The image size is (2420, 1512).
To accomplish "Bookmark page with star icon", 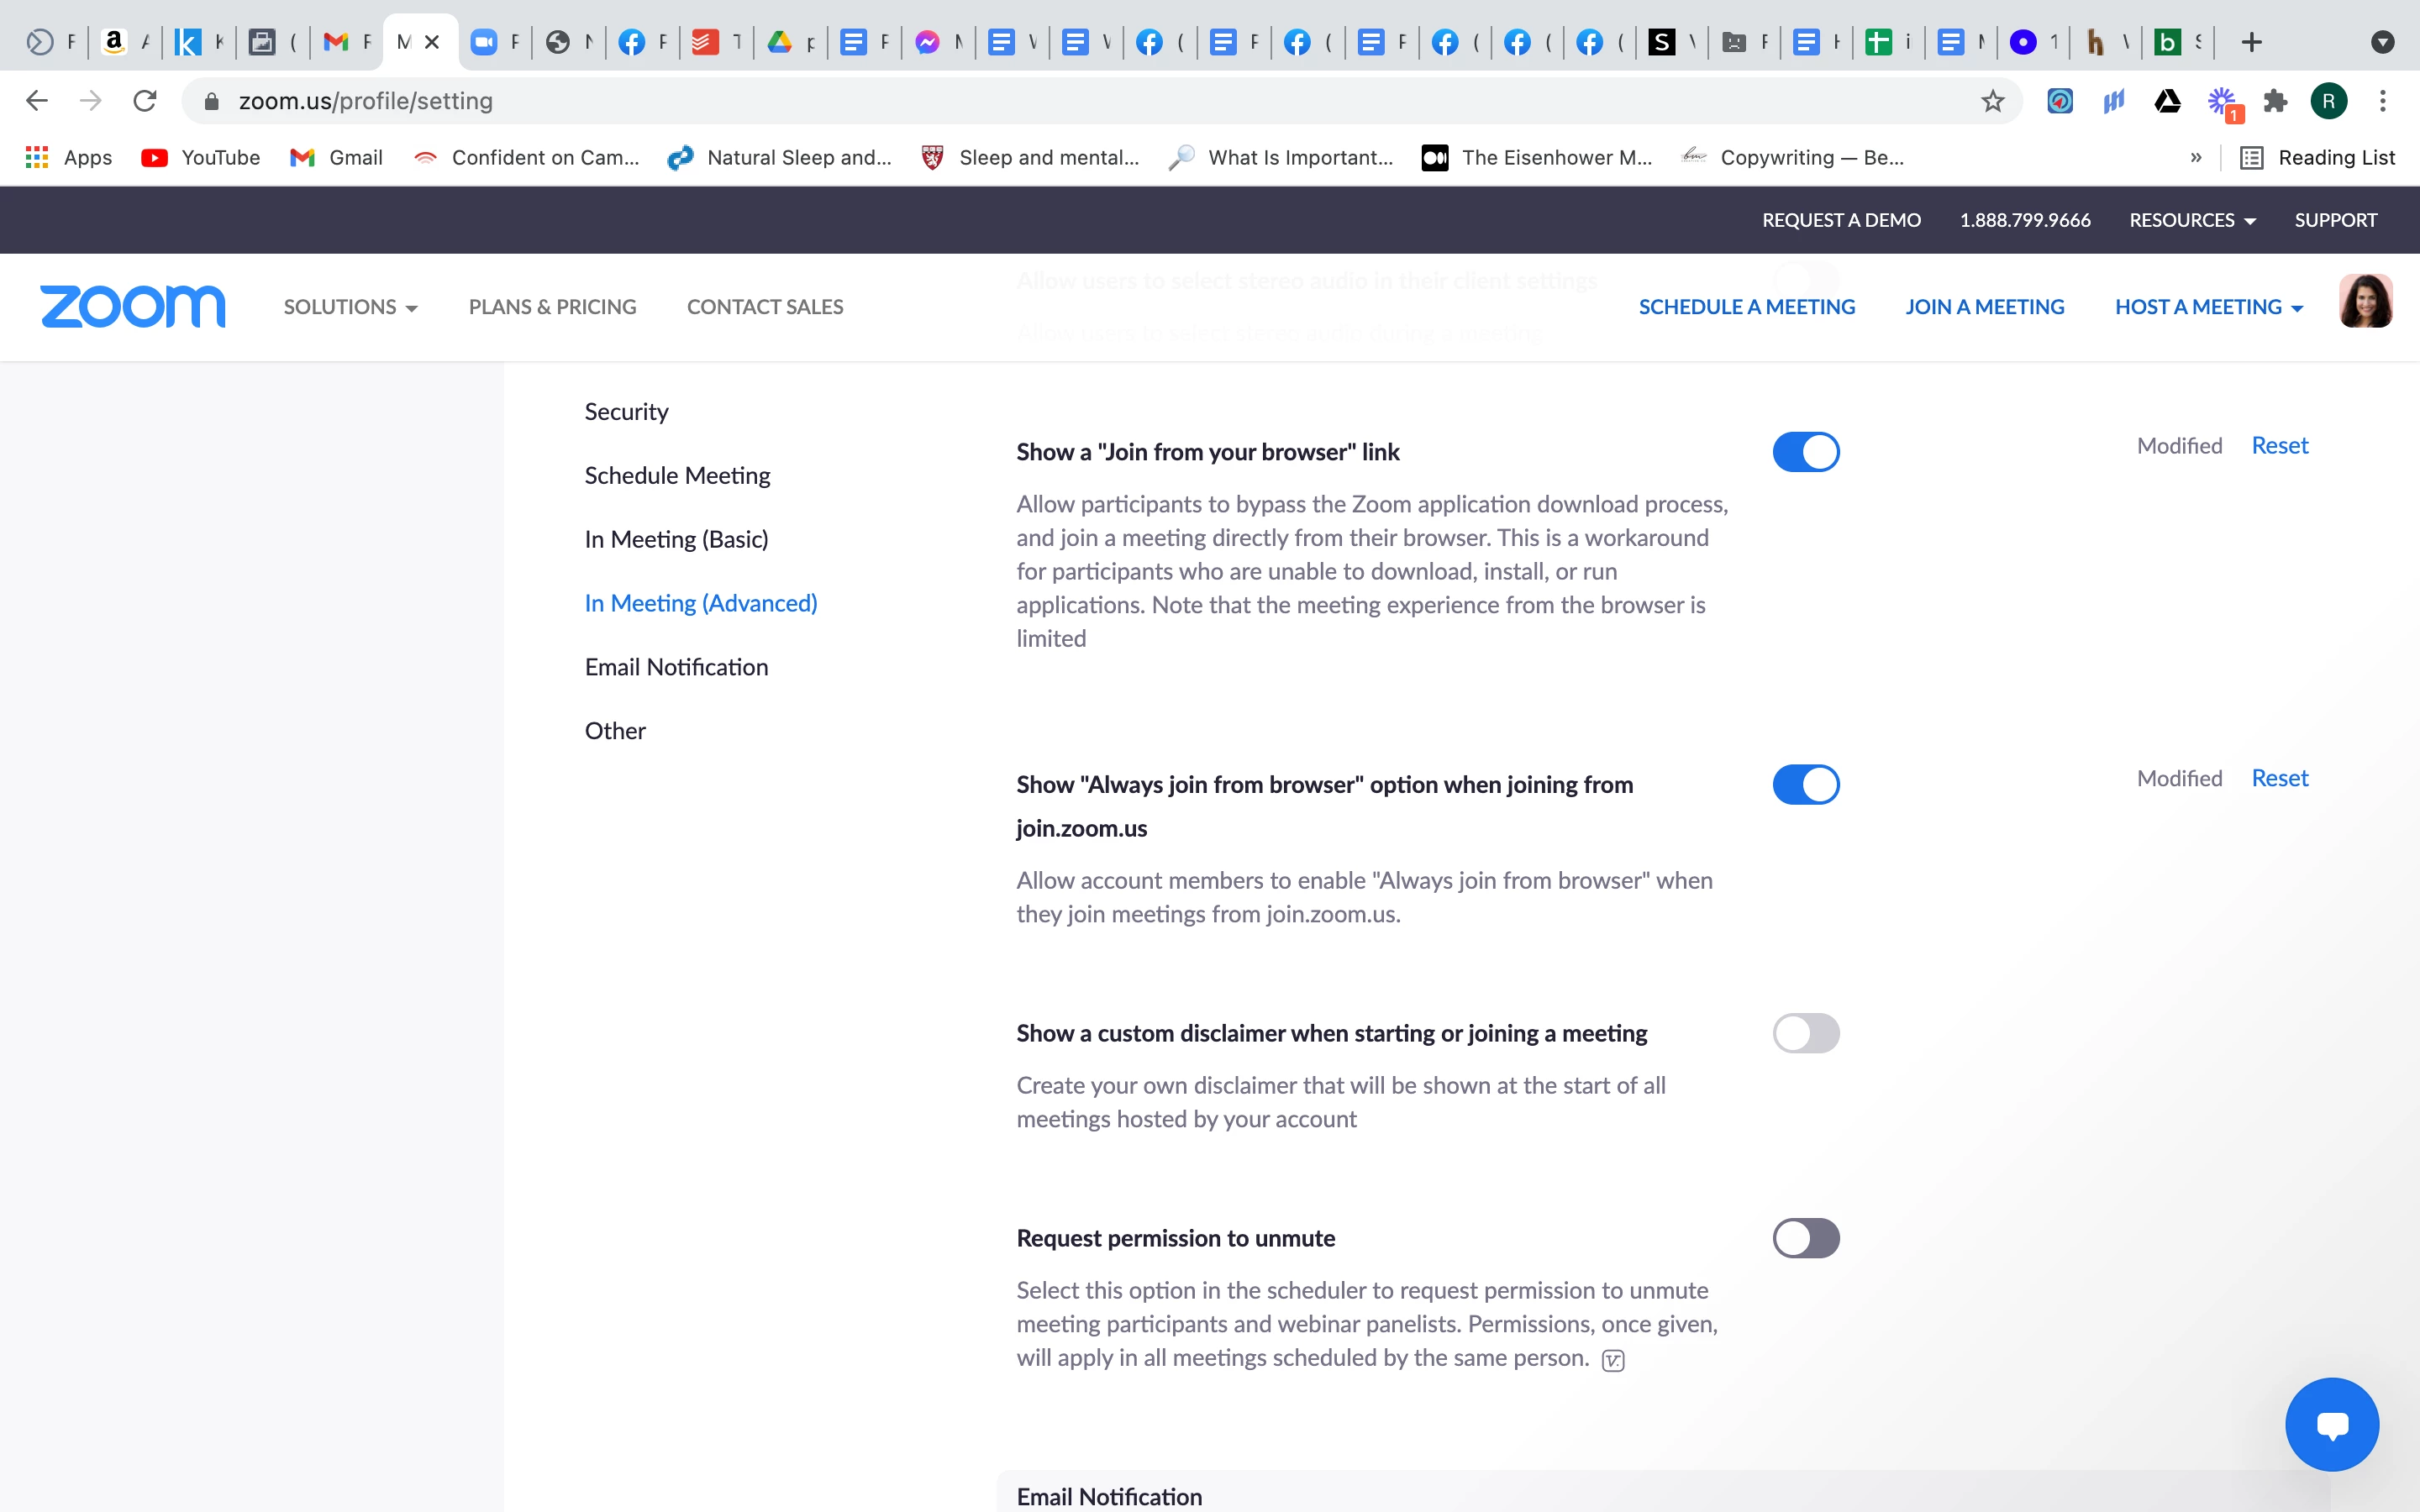I will coord(1992,101).
